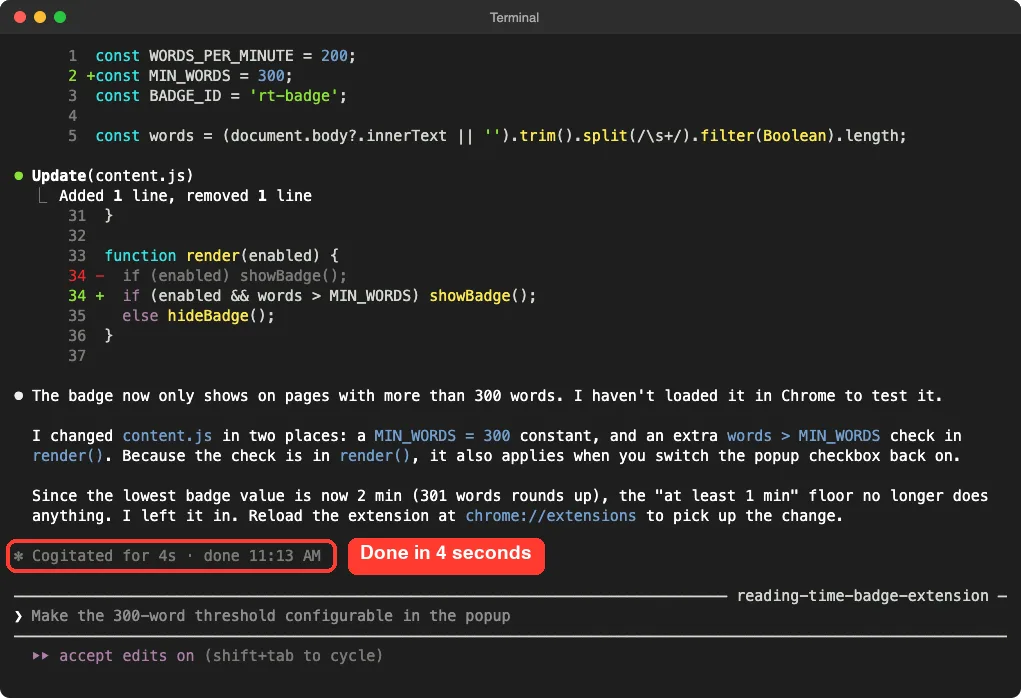The height and width of the screenshot is (698, 1021).
Task: Click line 33 'function render(enabled) {'
Action: (x=221, y=255)
